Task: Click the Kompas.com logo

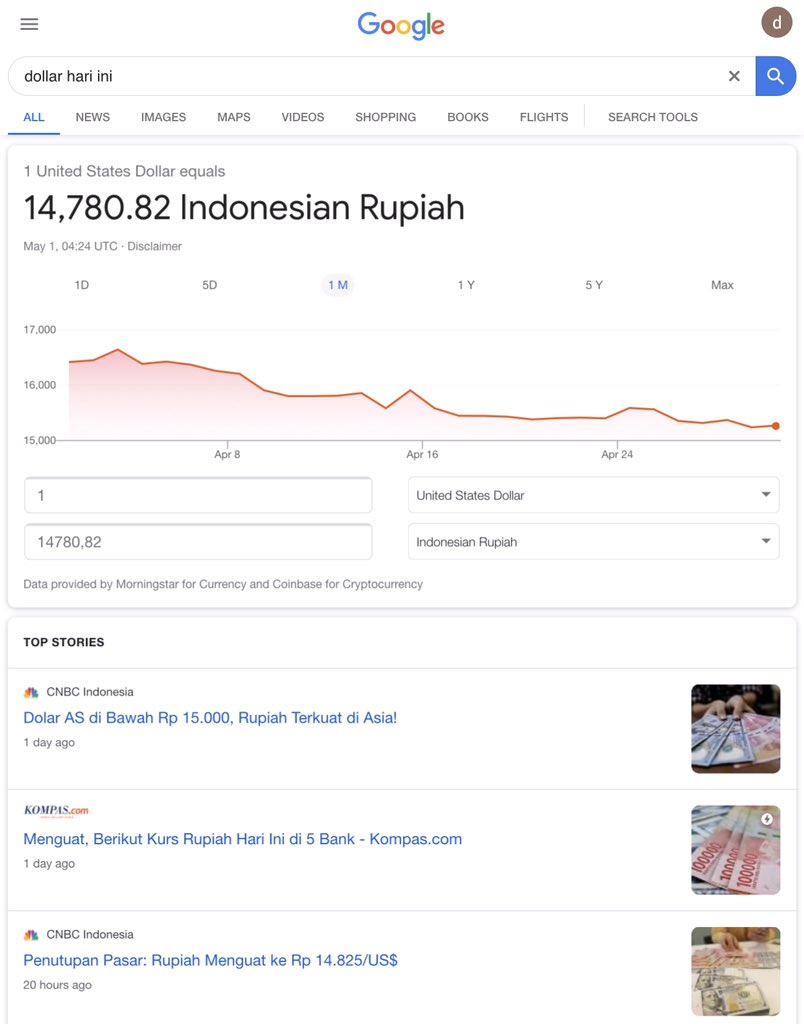Action: [56, 810]
